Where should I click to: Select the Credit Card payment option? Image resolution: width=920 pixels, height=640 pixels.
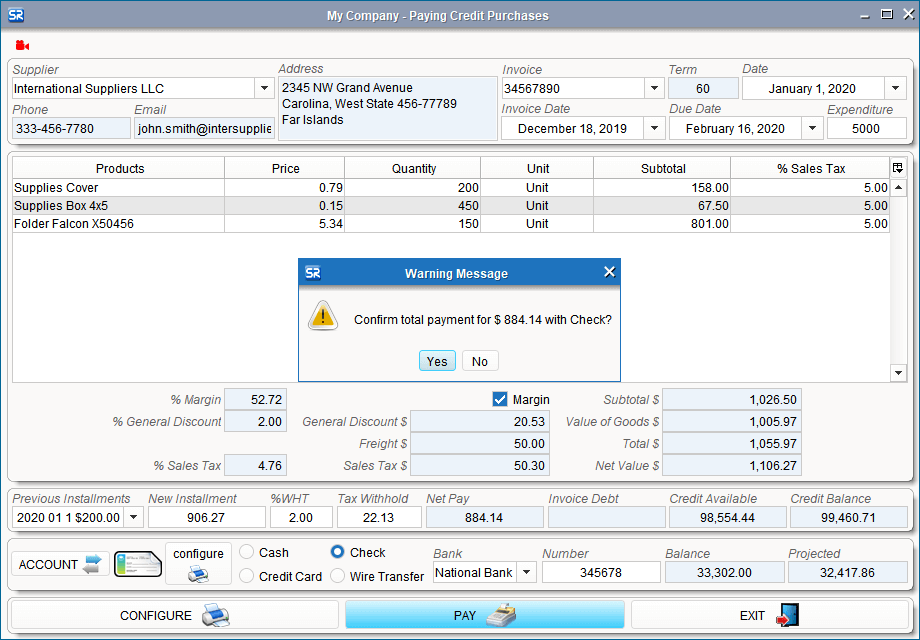(247, 576)
